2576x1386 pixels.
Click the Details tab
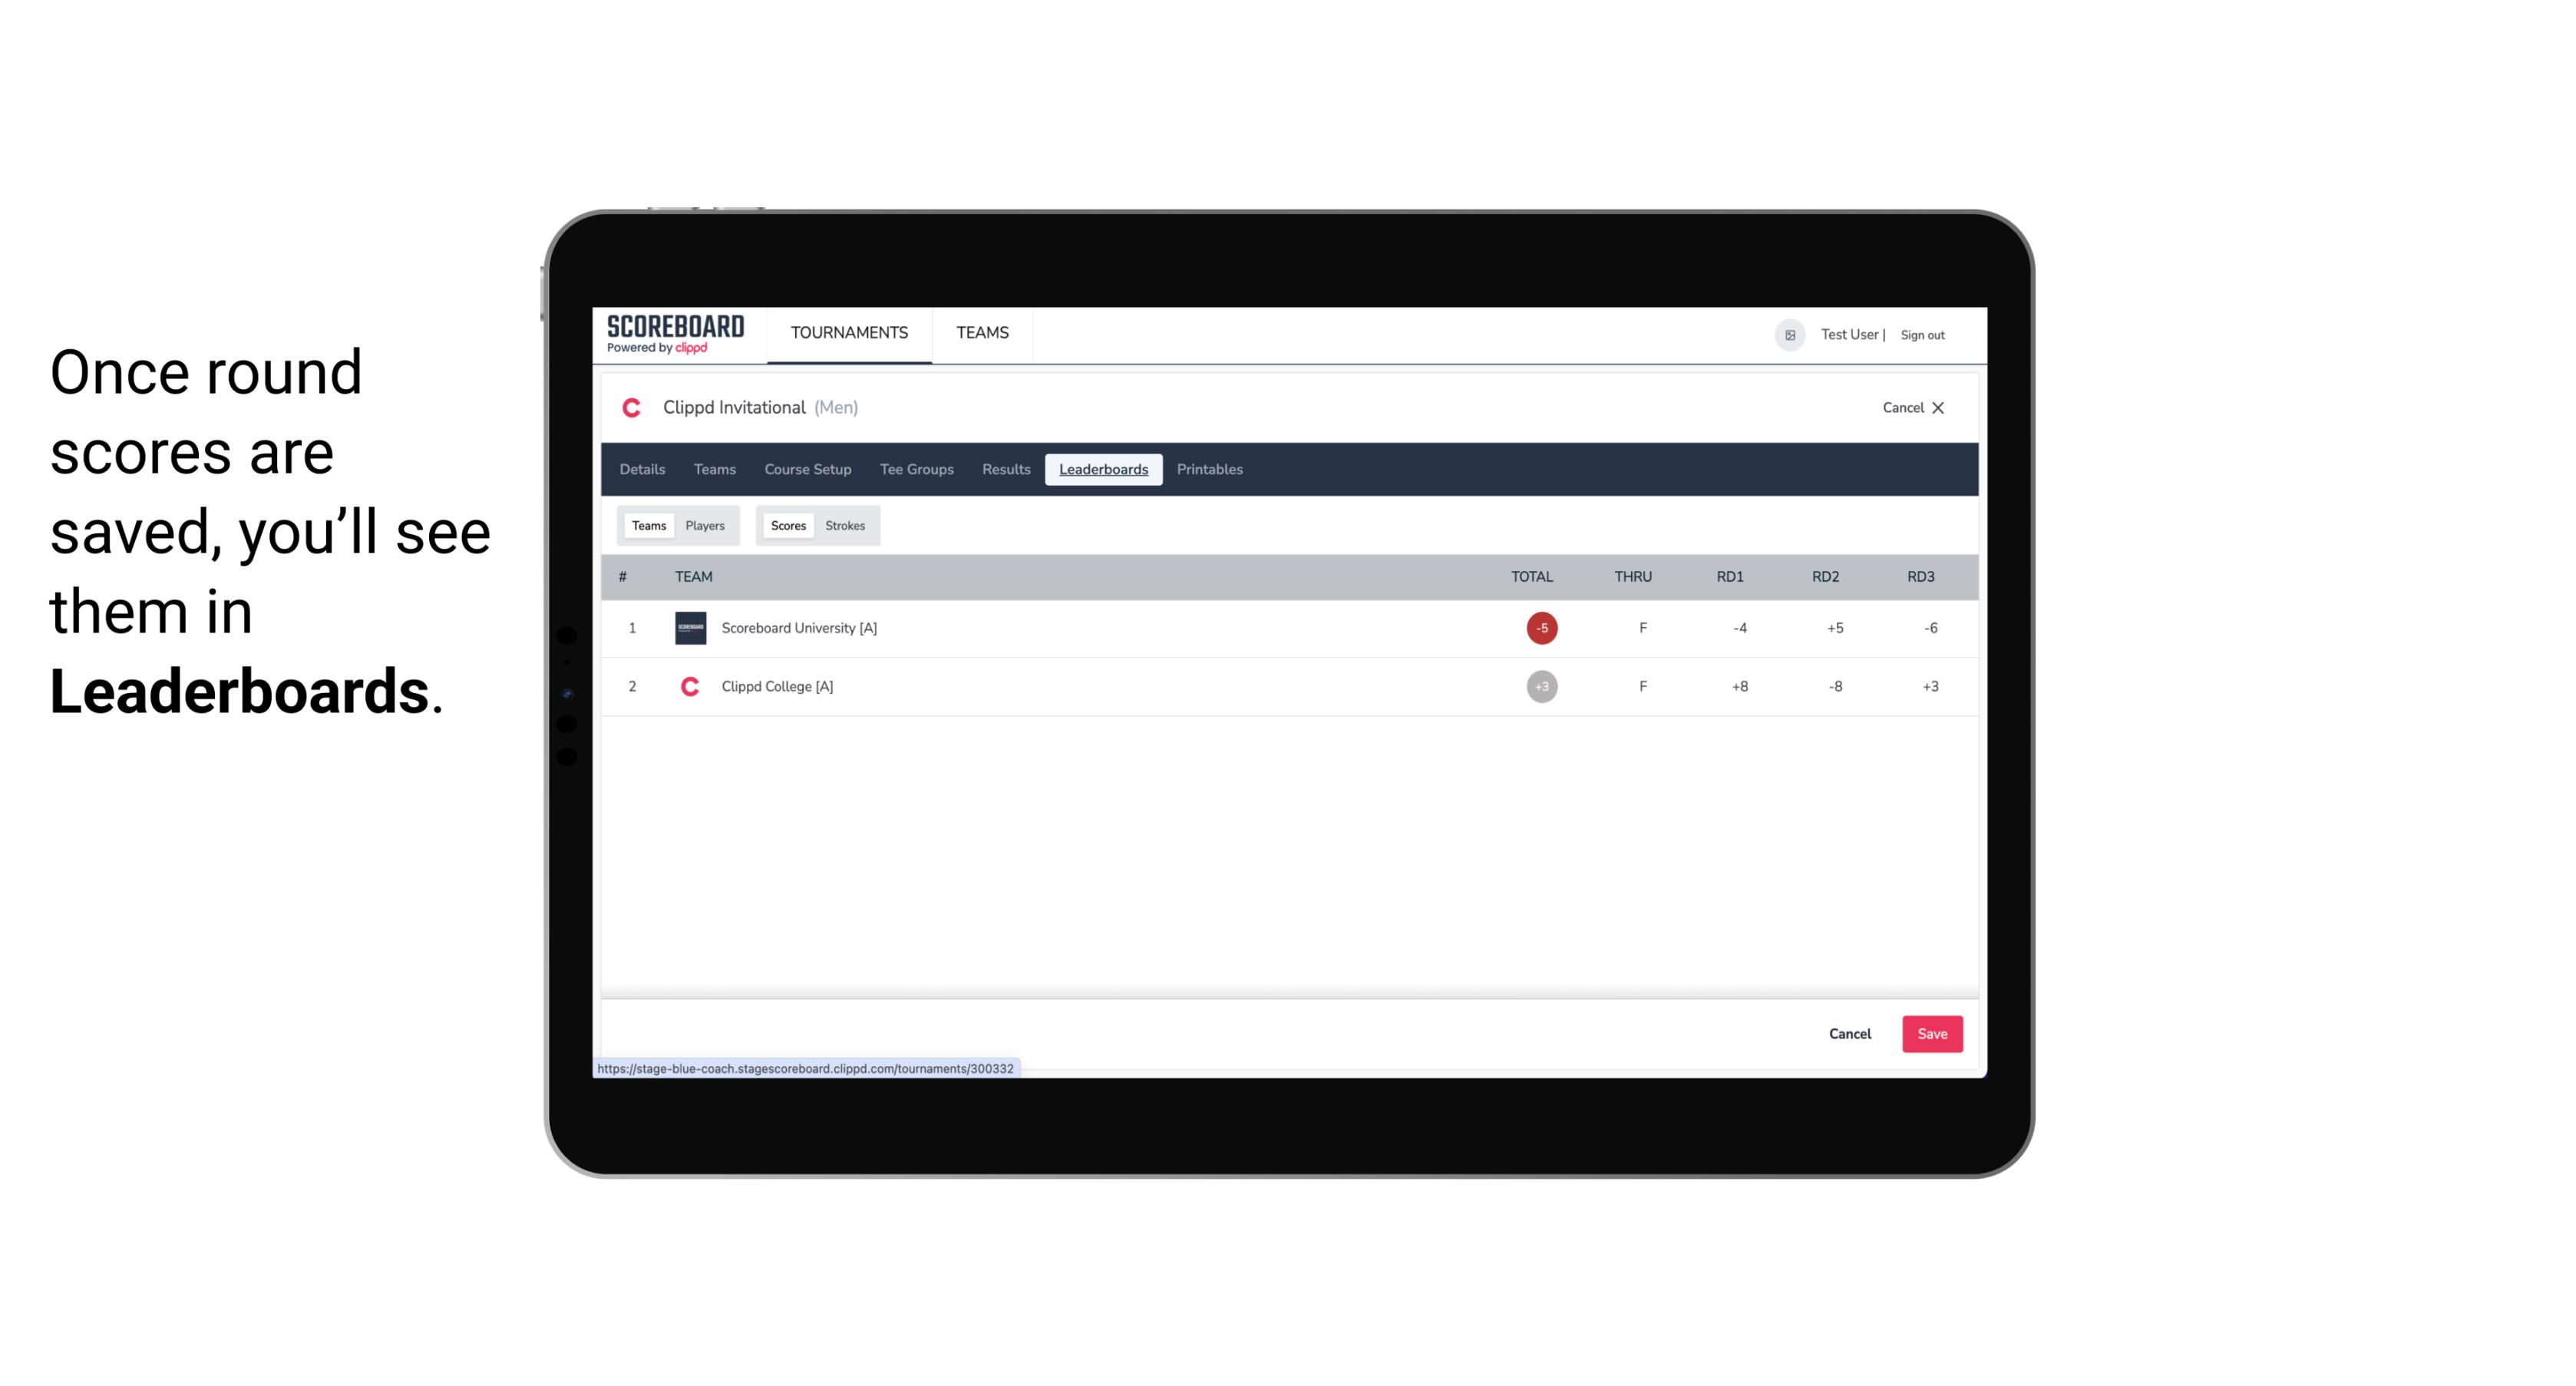642,470
